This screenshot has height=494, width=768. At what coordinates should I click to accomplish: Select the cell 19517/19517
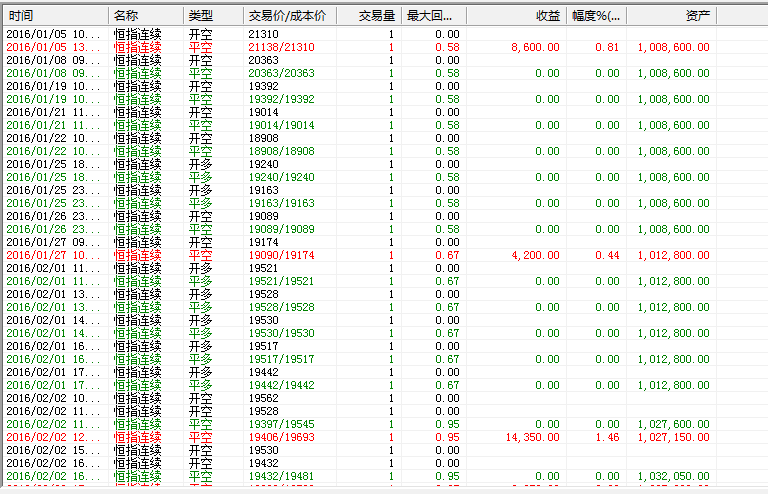tap(282, 359)
